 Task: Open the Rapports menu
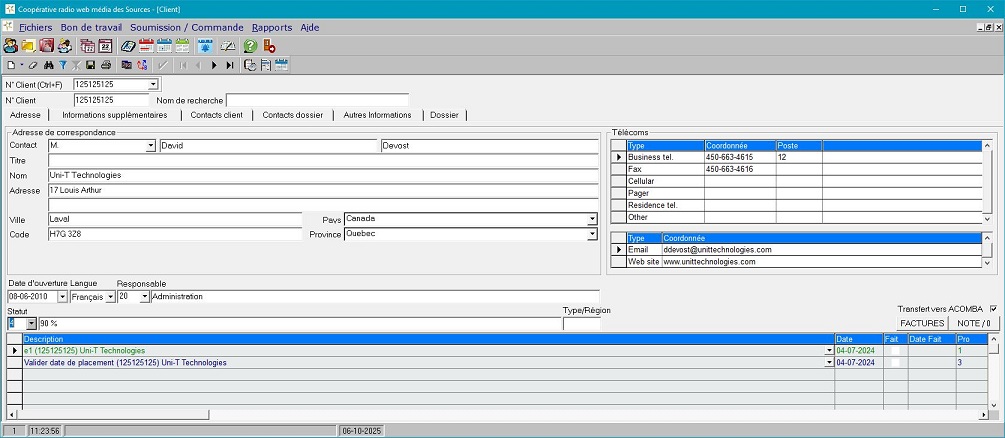pyautogui.click(x=271, y=27)
